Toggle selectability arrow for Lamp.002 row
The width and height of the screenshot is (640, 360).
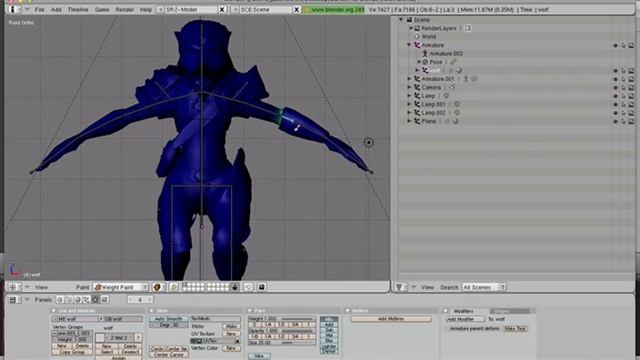pos(624,113)
